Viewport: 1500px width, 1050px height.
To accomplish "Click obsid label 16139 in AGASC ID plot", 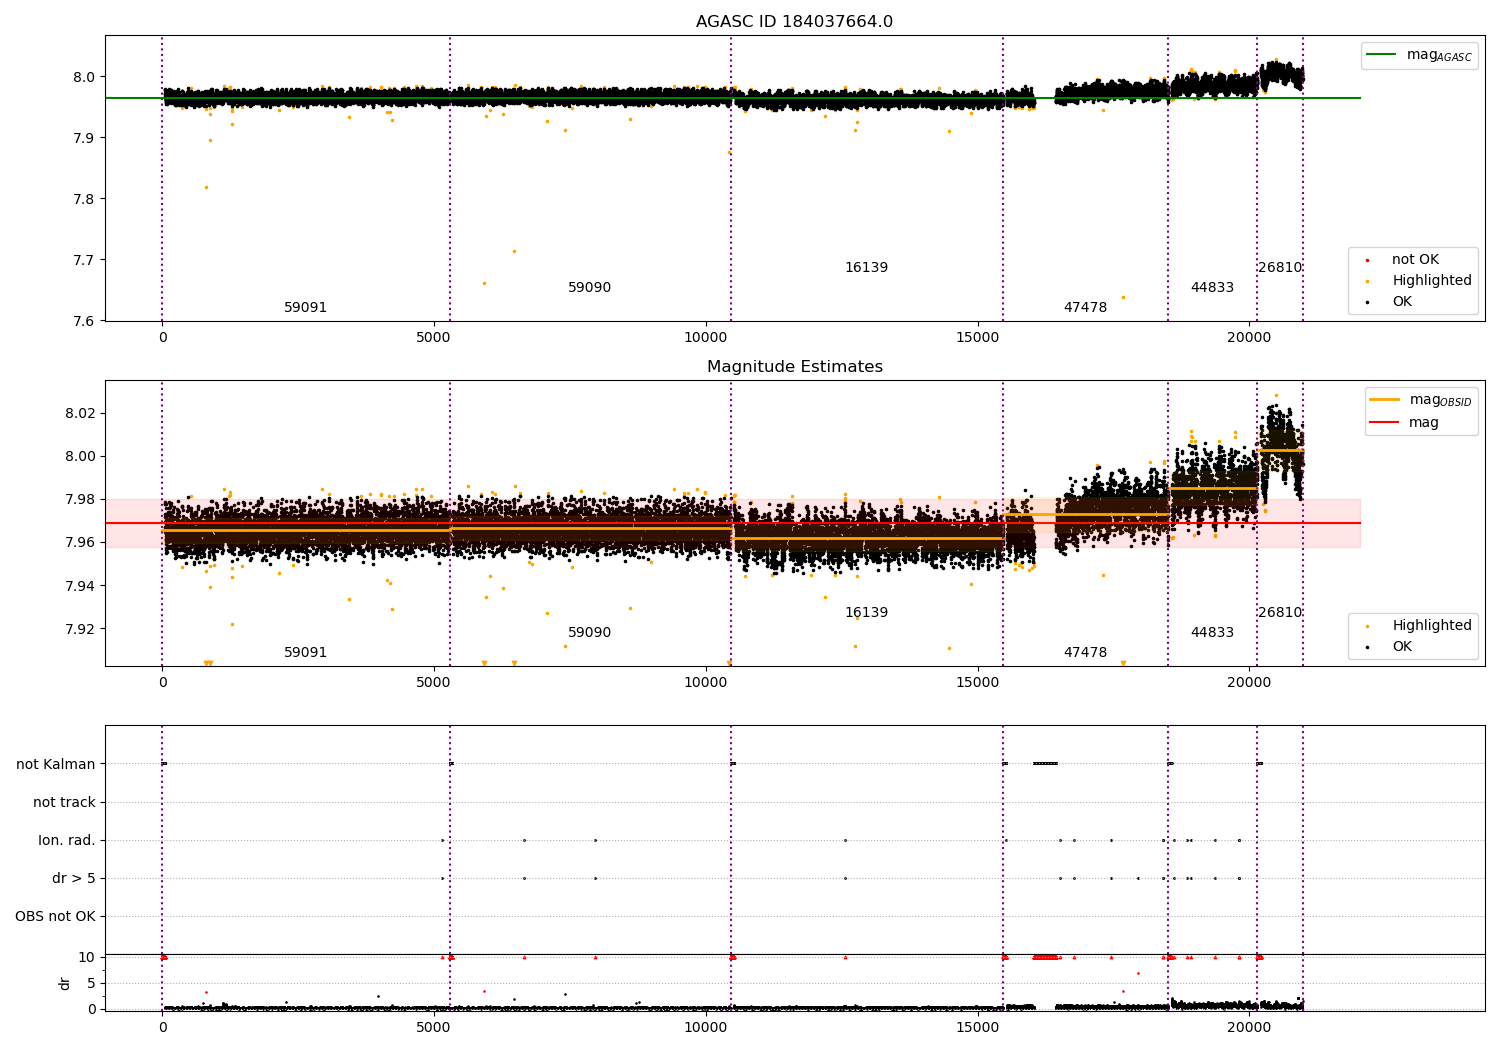I will [x=866, y=268].
